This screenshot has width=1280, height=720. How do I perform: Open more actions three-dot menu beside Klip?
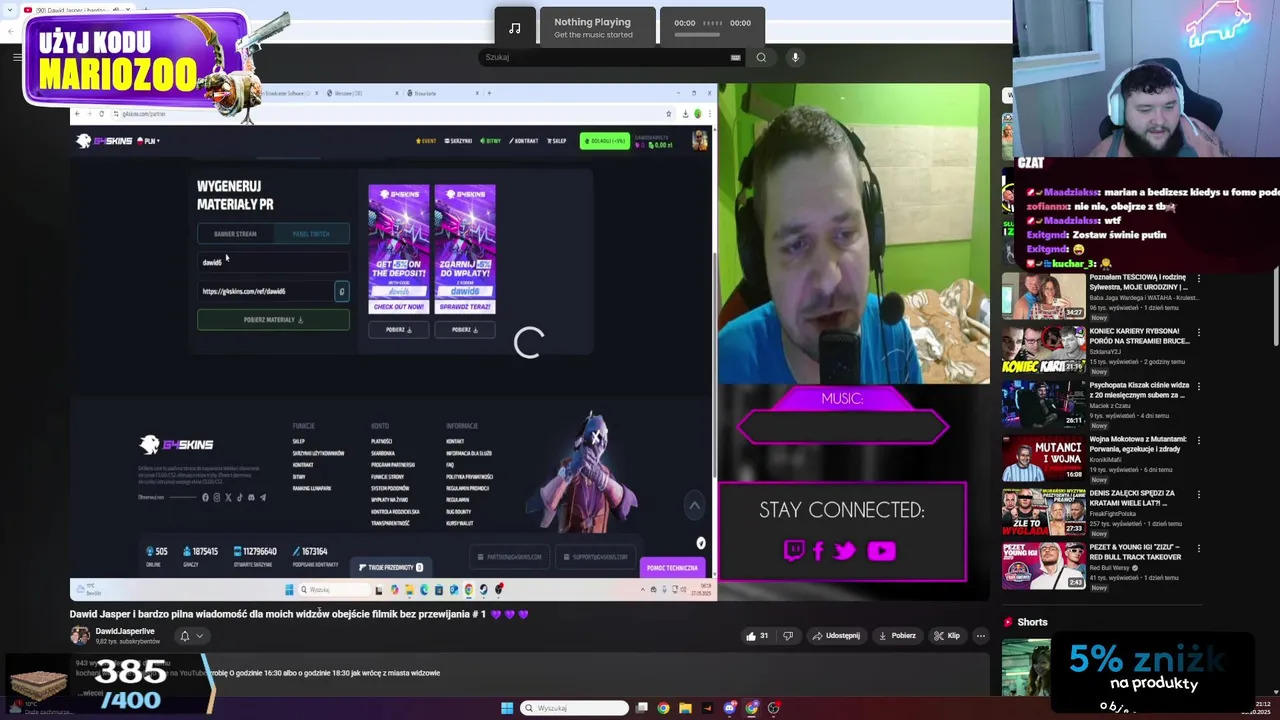pyautogui.click(x=980, y=635)
